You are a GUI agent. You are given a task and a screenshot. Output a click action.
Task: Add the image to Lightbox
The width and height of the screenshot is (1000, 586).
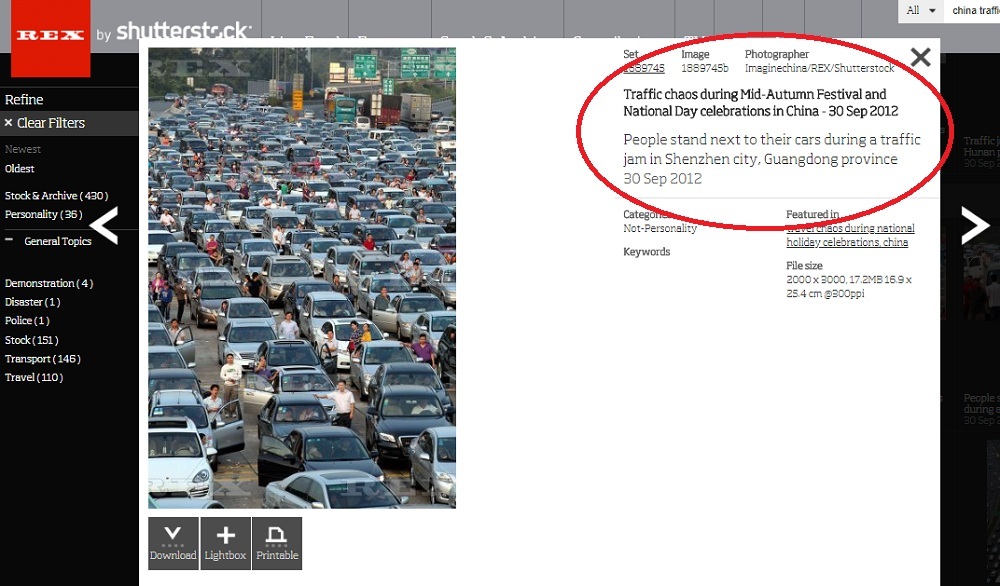click(225, 543)
